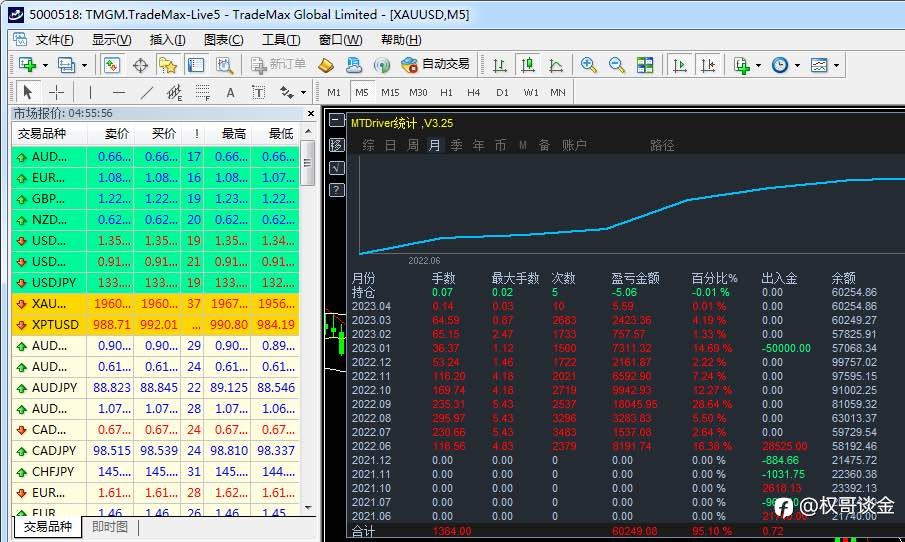Open MetaEditor via the yellow book icon
The image size is (905, 542).
pos(326,65)
